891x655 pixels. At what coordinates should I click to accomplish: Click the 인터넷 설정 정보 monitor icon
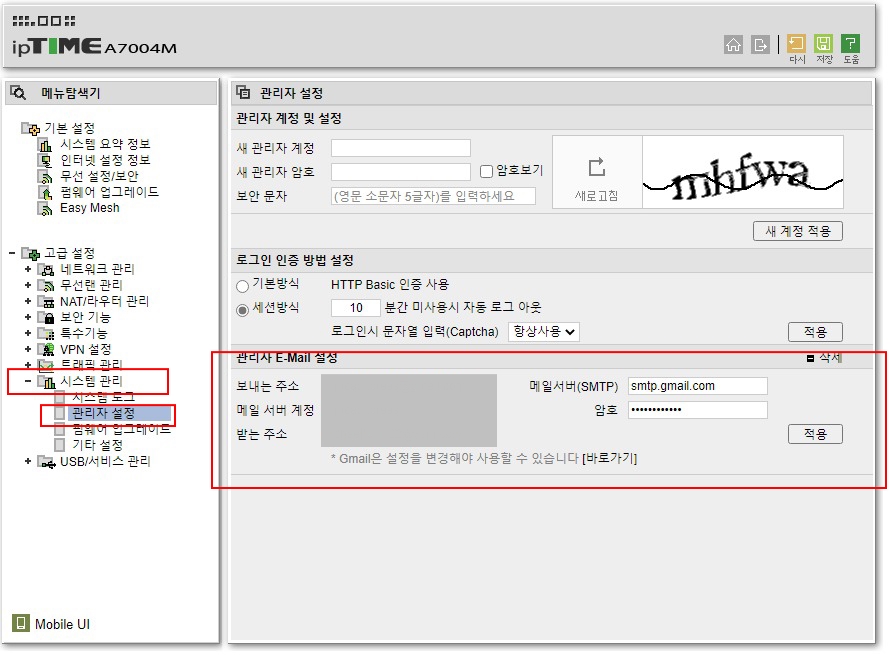(45, 161)
